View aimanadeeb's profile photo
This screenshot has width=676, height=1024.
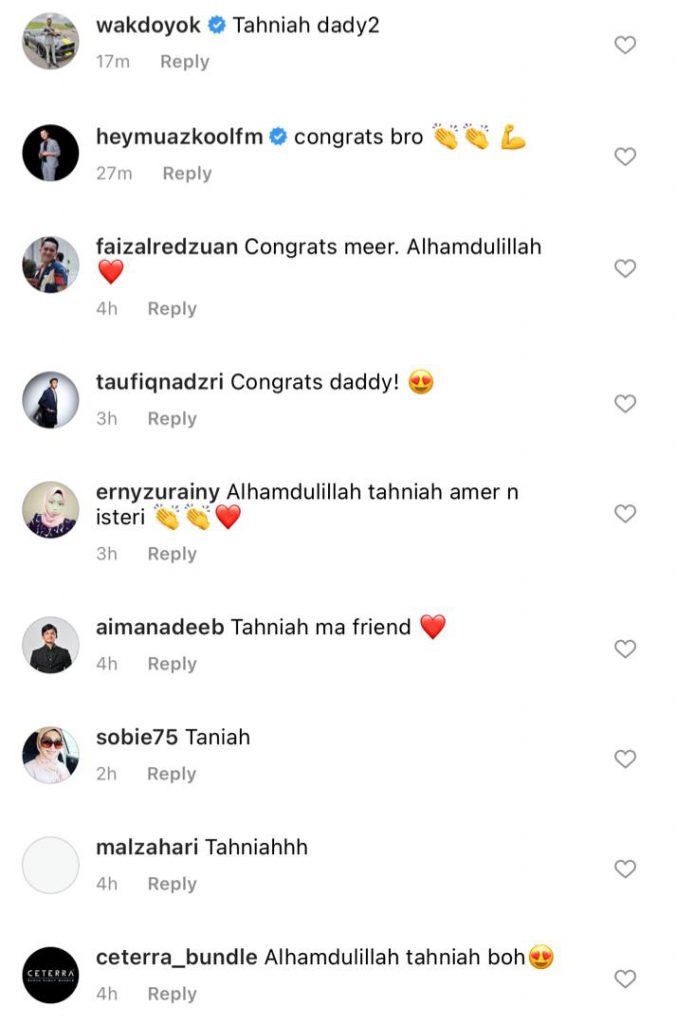[50, 645]
